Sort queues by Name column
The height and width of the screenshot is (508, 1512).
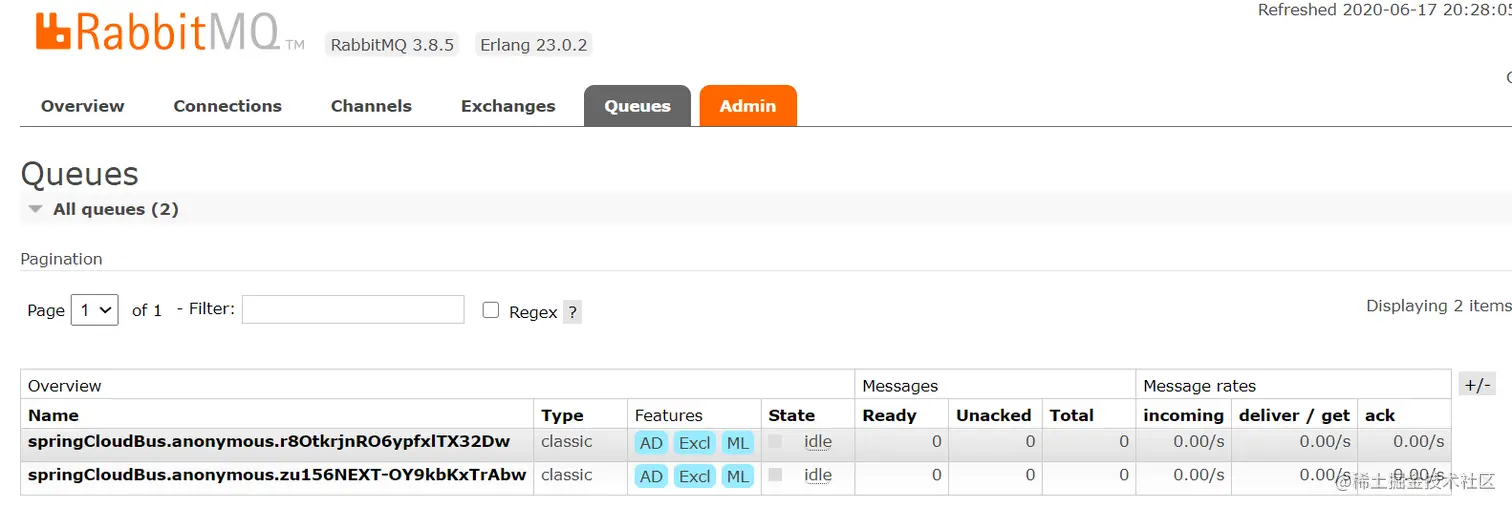[53, 415]
